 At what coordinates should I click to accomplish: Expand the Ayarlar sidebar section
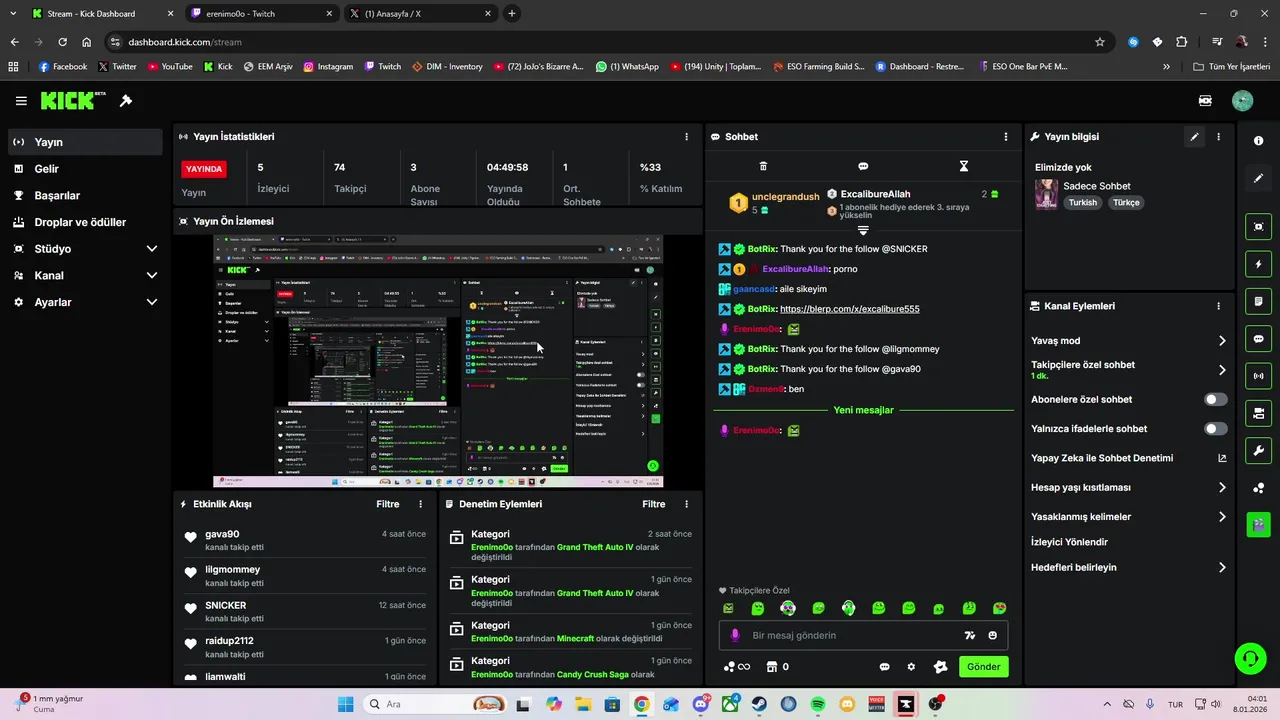click(152, 302)
